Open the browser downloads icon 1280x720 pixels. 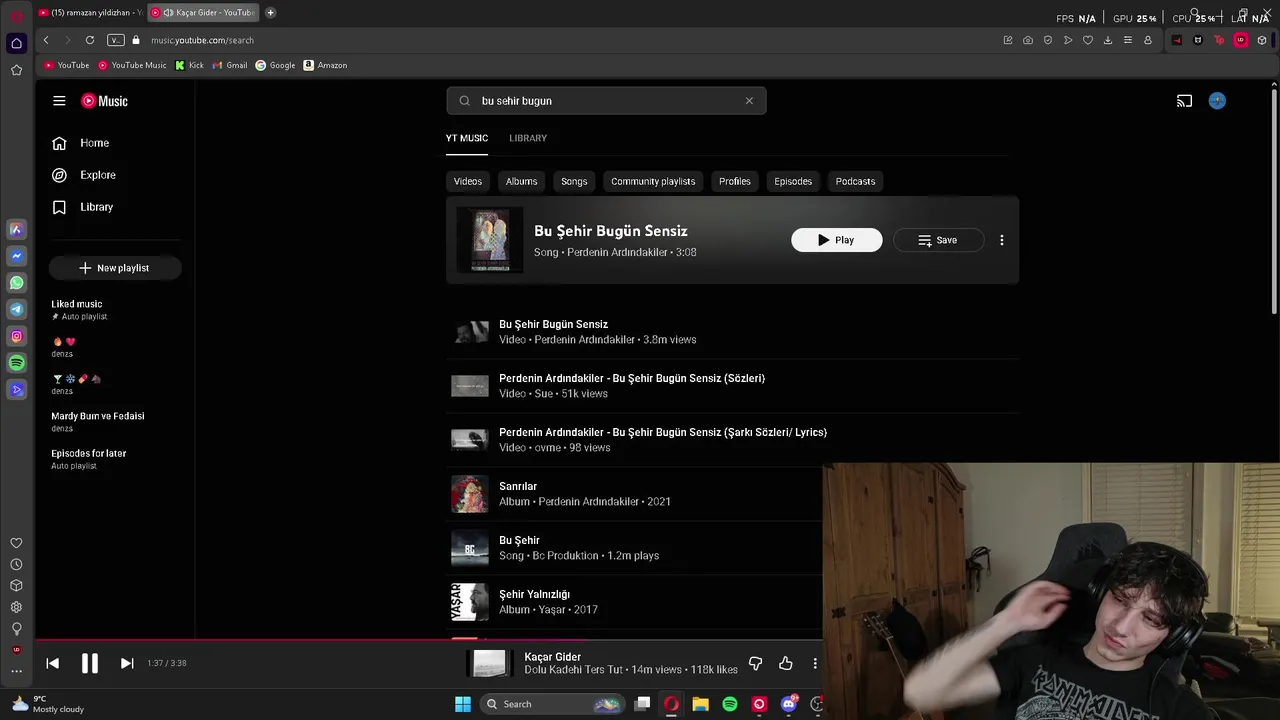(1108, 40)
